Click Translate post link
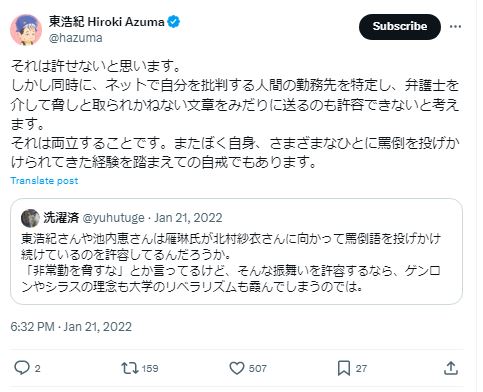Image resolution: width=483 pixels, height=392 pixels. point(44,181)
